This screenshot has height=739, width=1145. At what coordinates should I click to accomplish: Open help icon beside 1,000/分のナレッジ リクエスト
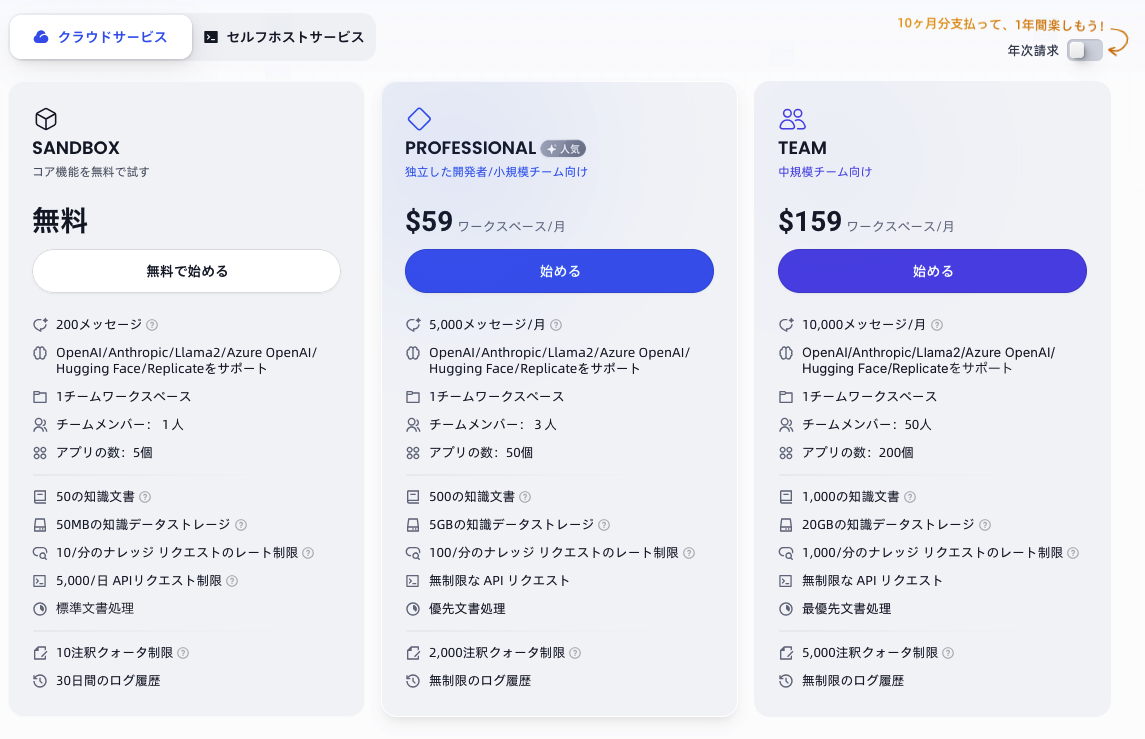tap(1073, 553)
